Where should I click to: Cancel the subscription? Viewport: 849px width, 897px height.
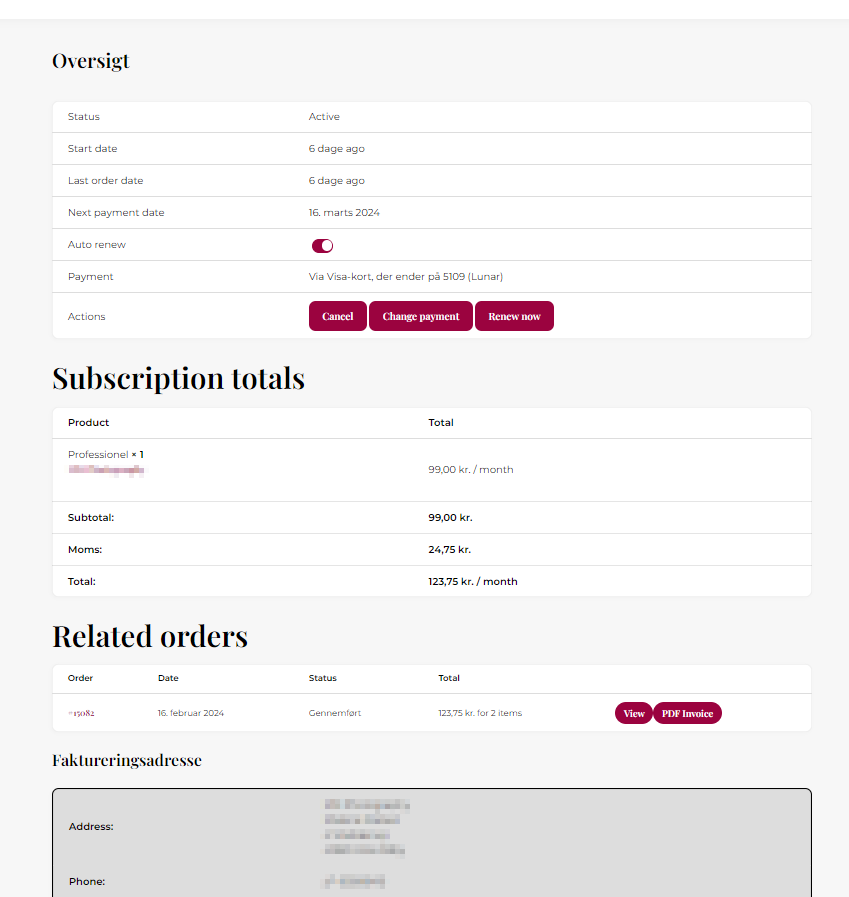point(338,316)
